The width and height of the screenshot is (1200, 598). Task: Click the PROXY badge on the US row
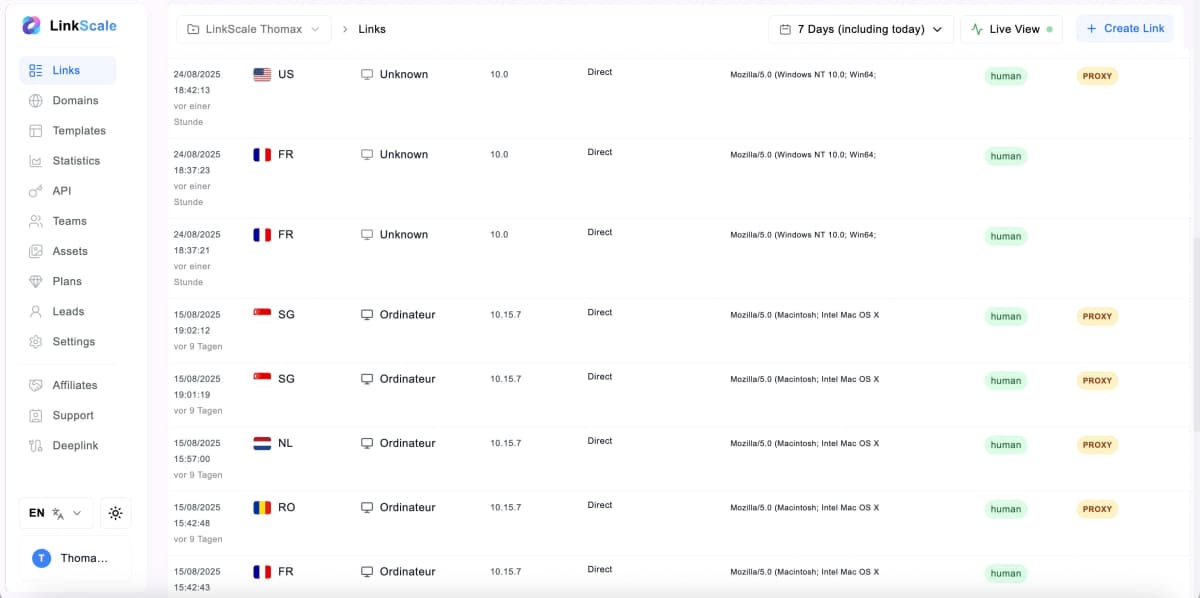(1097, 76)
